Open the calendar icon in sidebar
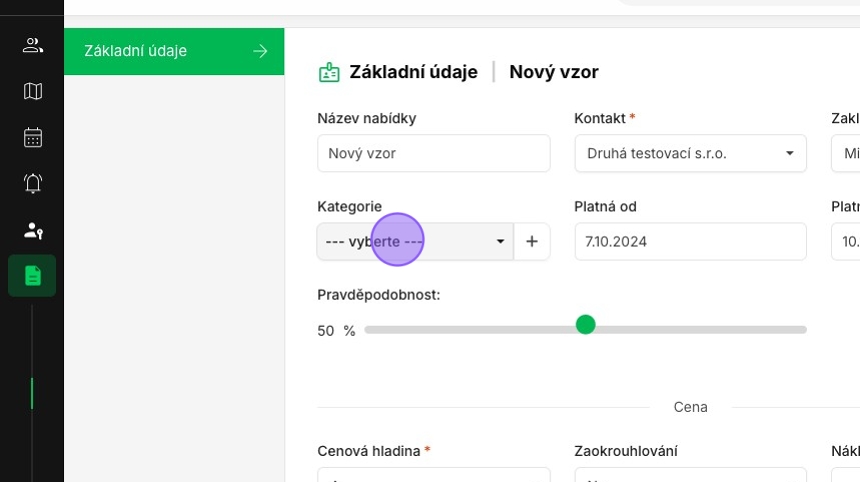 (33, 137)
